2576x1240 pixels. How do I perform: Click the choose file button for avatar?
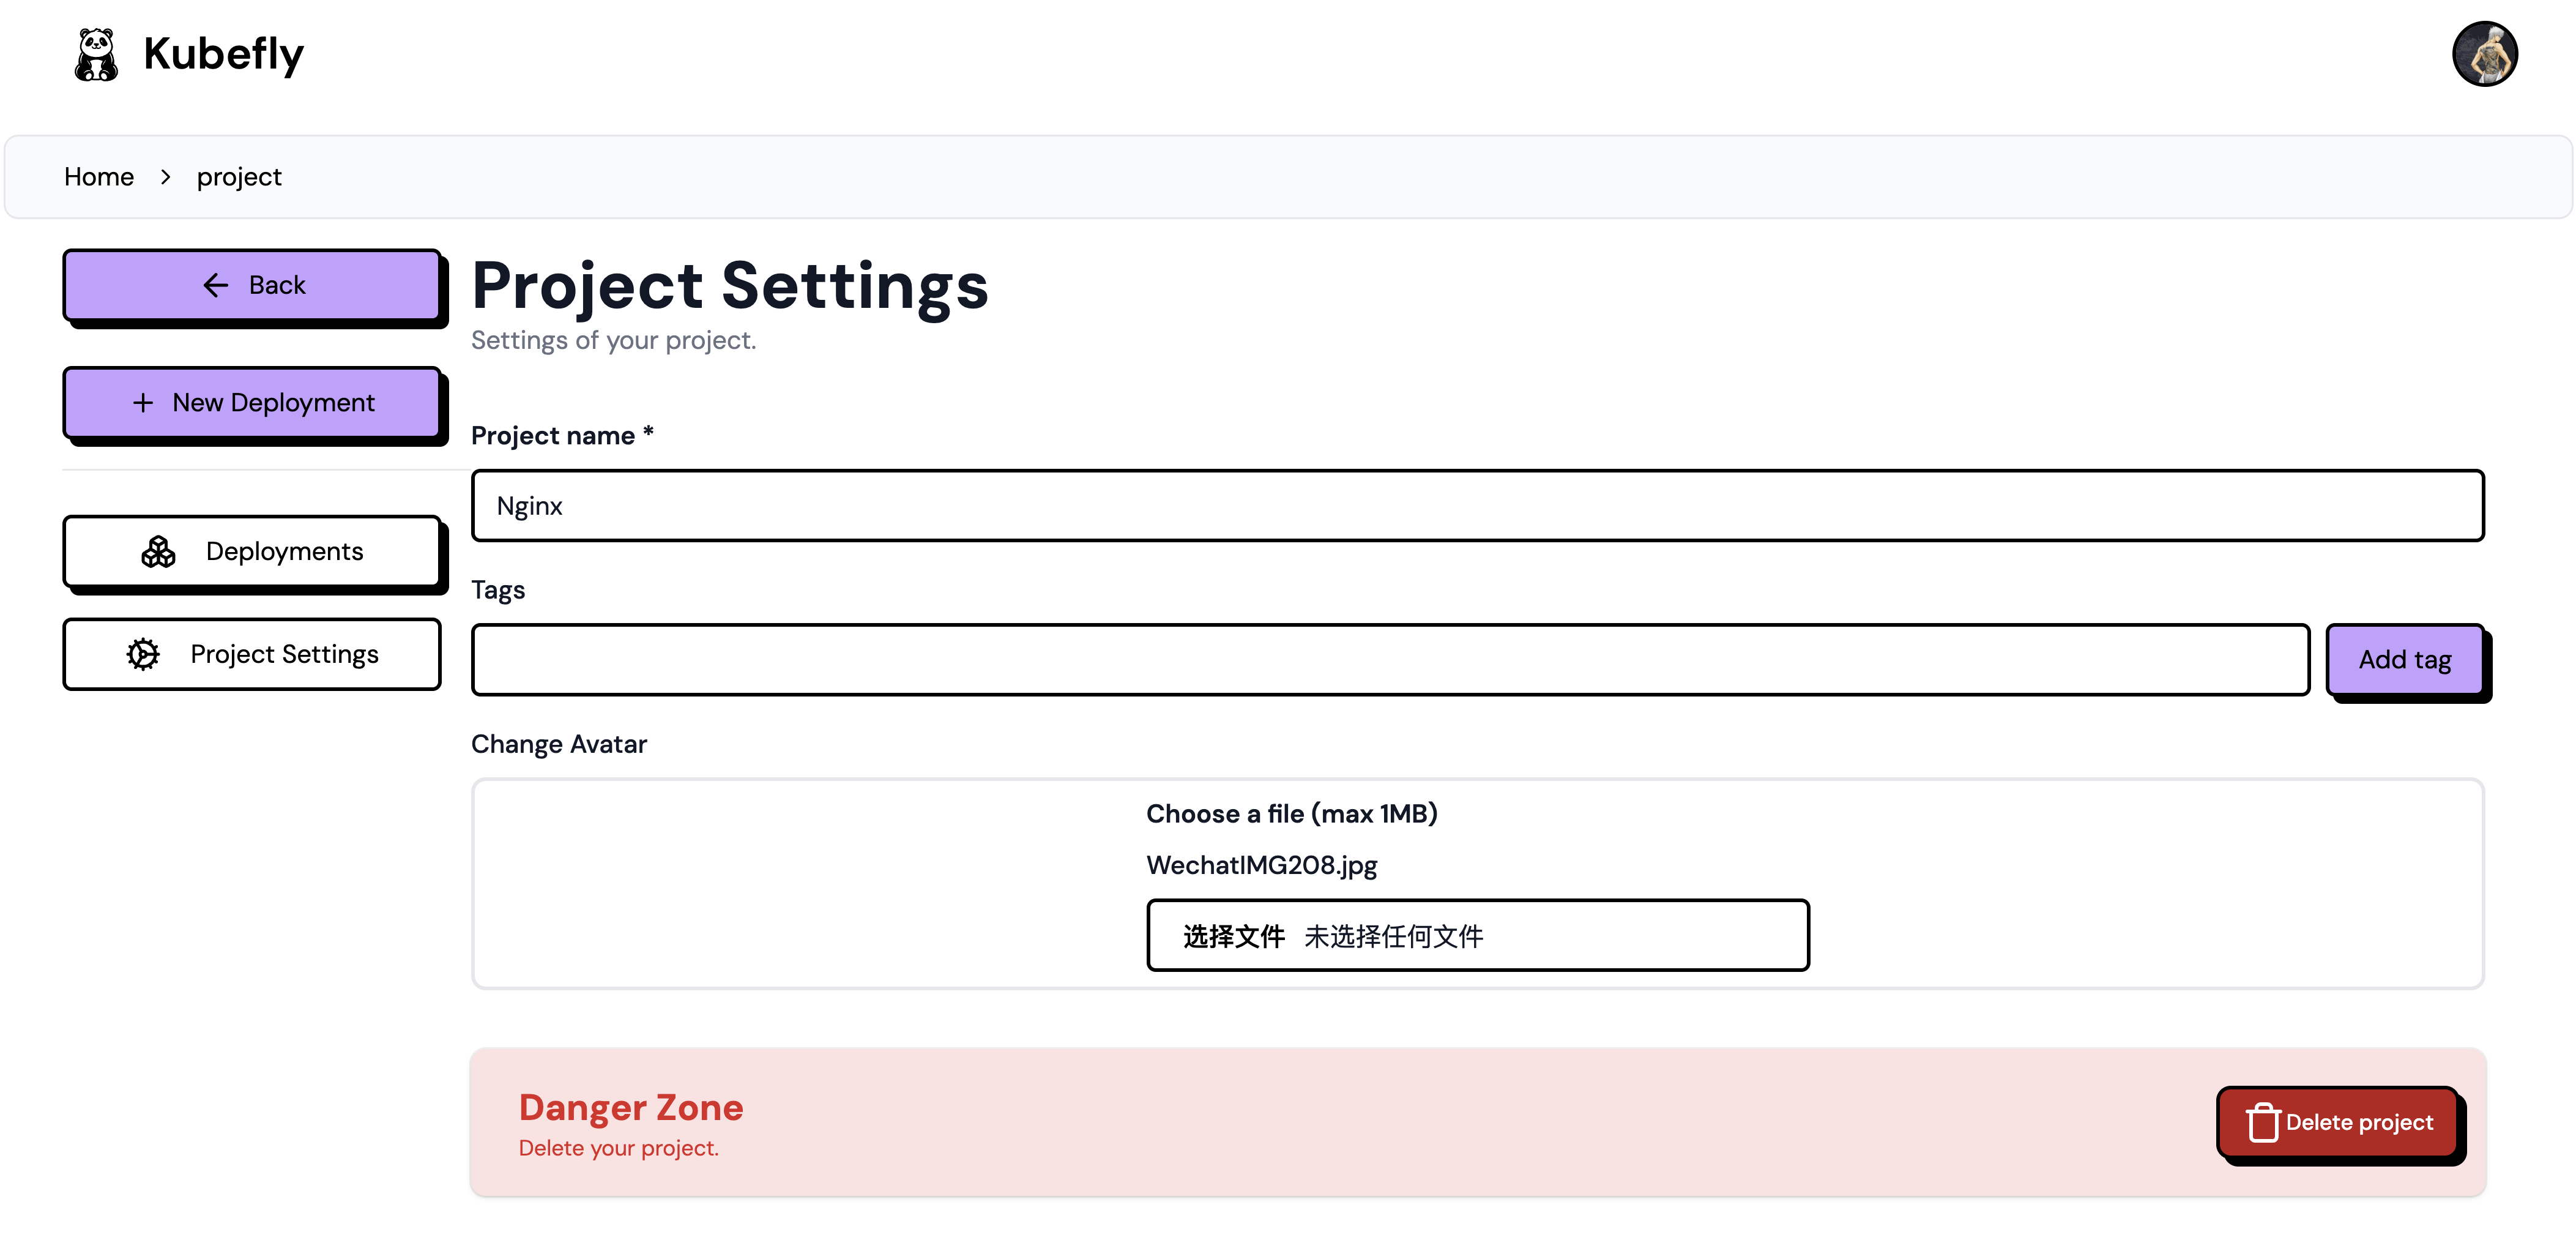[x=1233, y=936]
